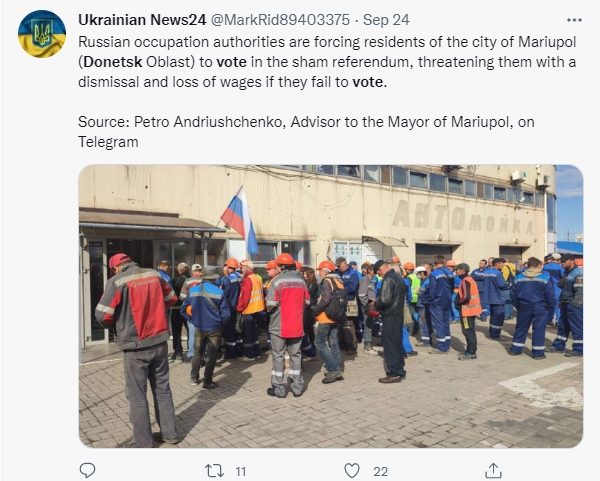The height and width of the screenshot is (481, 600).
Task: Visit the @MarkRid89403375 handle
Action: [280, 20]
